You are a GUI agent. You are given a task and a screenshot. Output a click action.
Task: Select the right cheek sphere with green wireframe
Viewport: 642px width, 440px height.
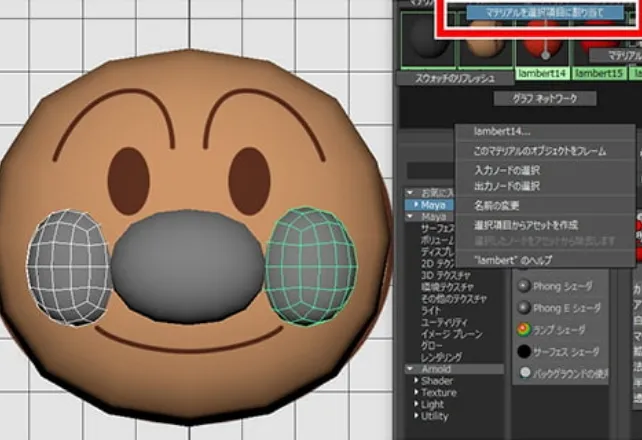point(311,266)
